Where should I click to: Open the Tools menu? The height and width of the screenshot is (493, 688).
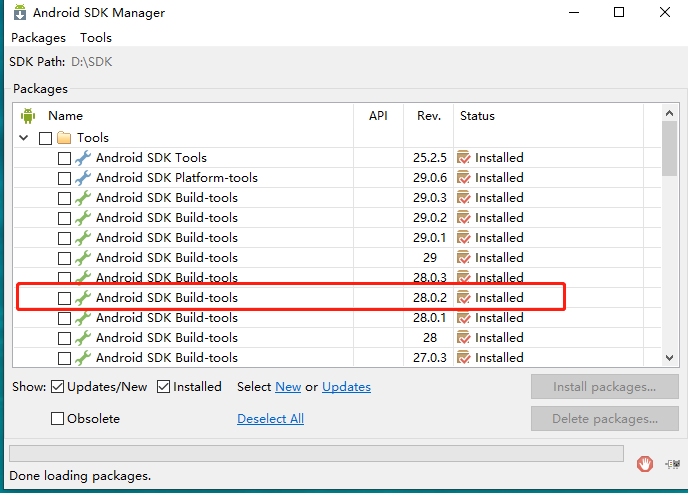tap(96, 38)
